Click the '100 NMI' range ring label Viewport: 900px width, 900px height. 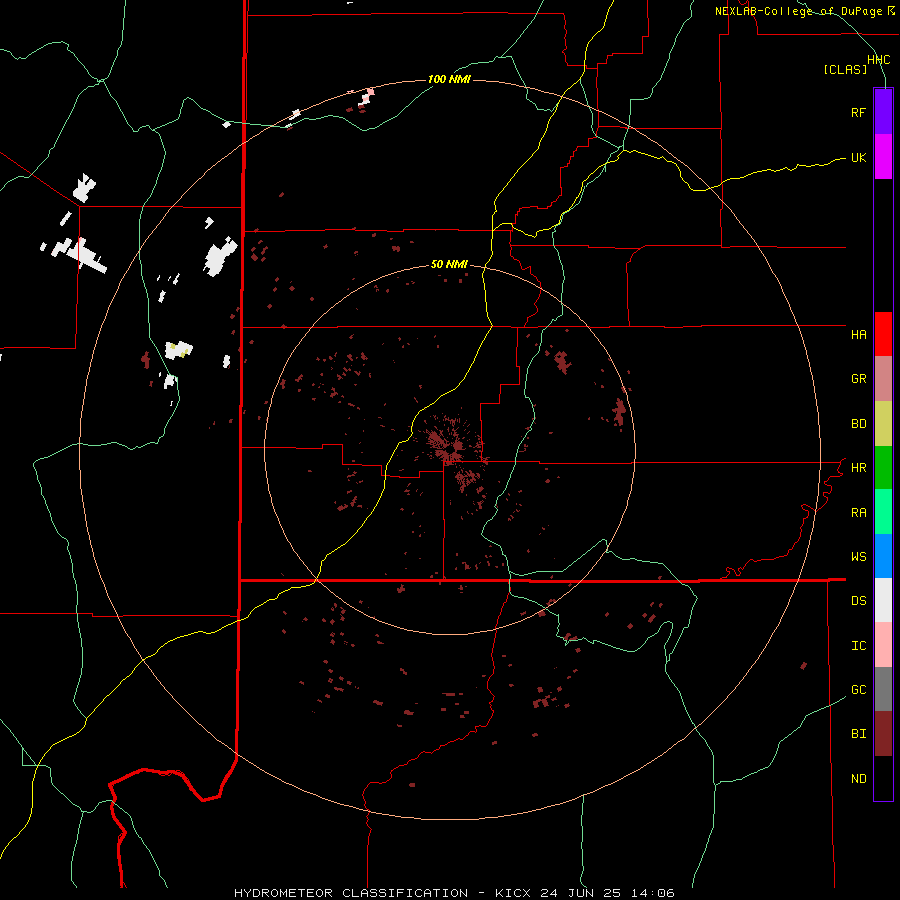tap(449, 79)
